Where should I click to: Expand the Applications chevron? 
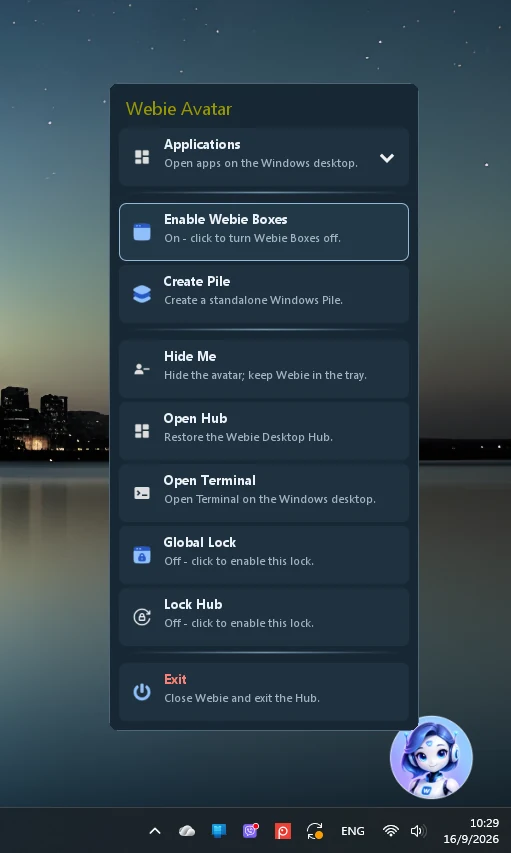pyautogui.click(x=386, y=158)
